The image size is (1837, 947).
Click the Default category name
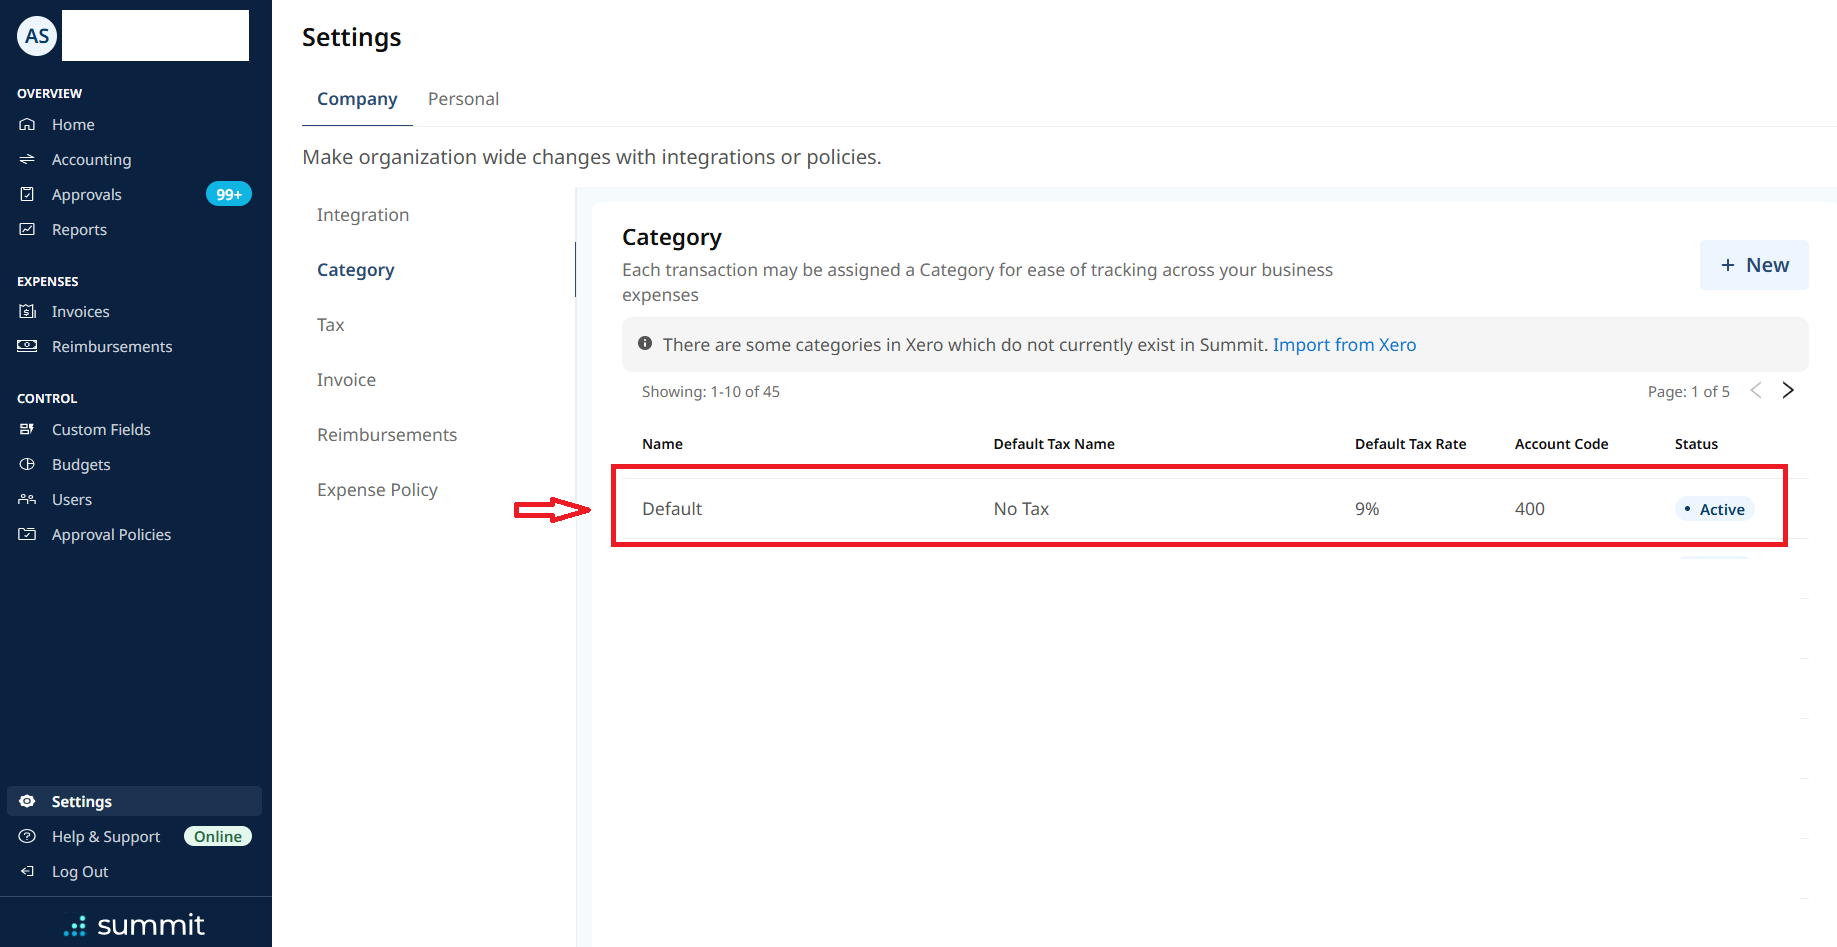point(672,509)
